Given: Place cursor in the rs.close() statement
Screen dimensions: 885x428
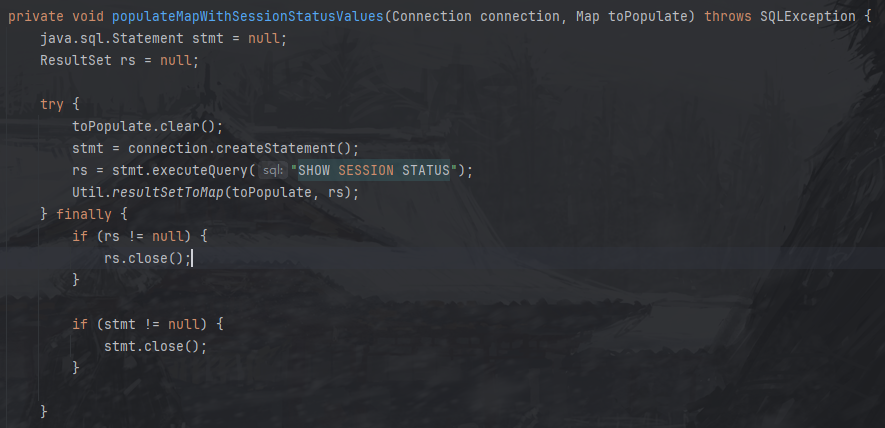Looking at the screenshot, I should click(x=148, y=259).
